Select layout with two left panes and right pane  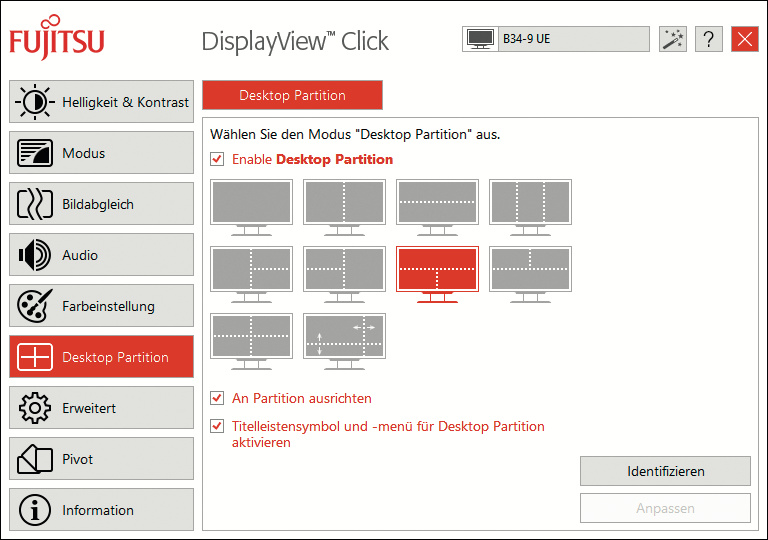[344, 274]
